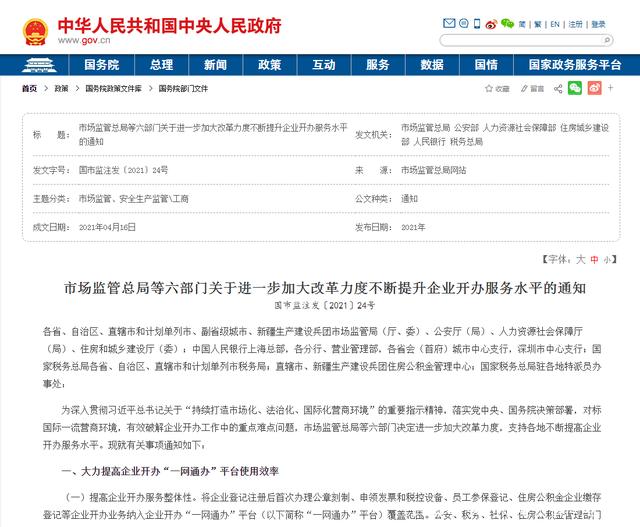Select small font size 小
The width and height of the screenshot is (640, 527).
(608, 259)
